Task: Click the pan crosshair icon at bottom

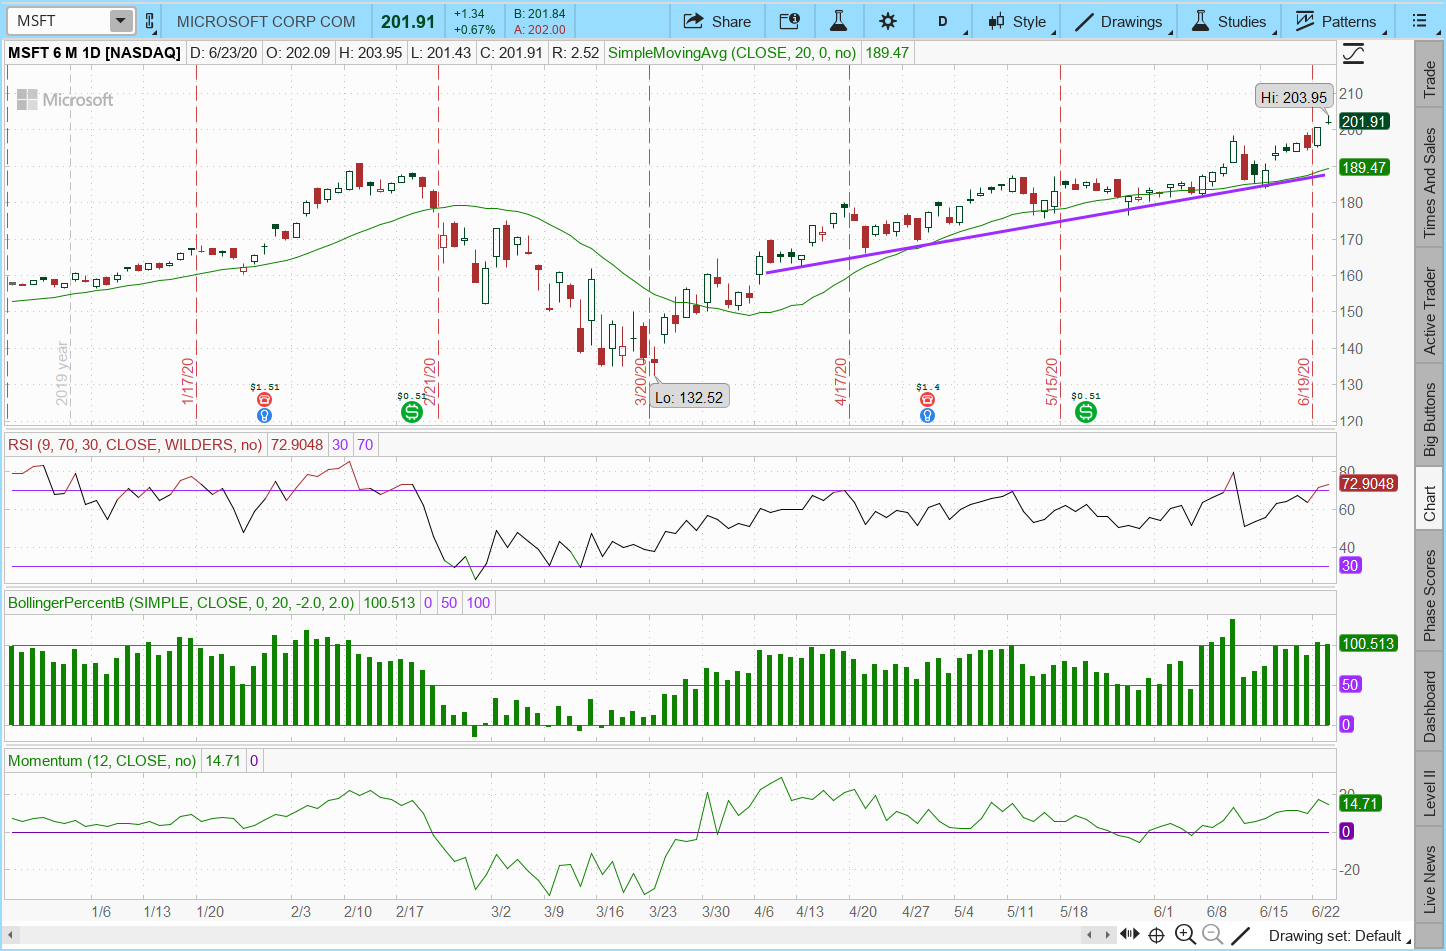Action: point(1156,935)
